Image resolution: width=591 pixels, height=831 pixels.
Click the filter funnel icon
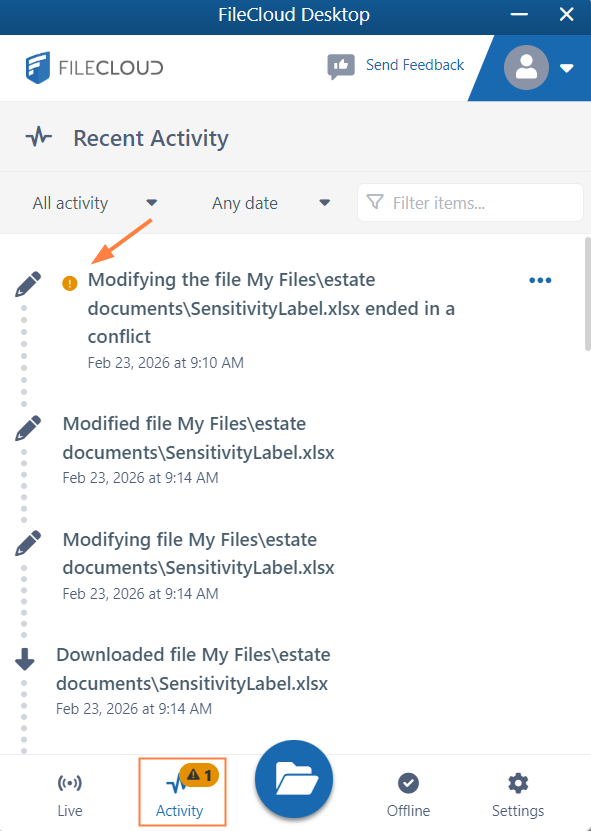pos(375,202)
